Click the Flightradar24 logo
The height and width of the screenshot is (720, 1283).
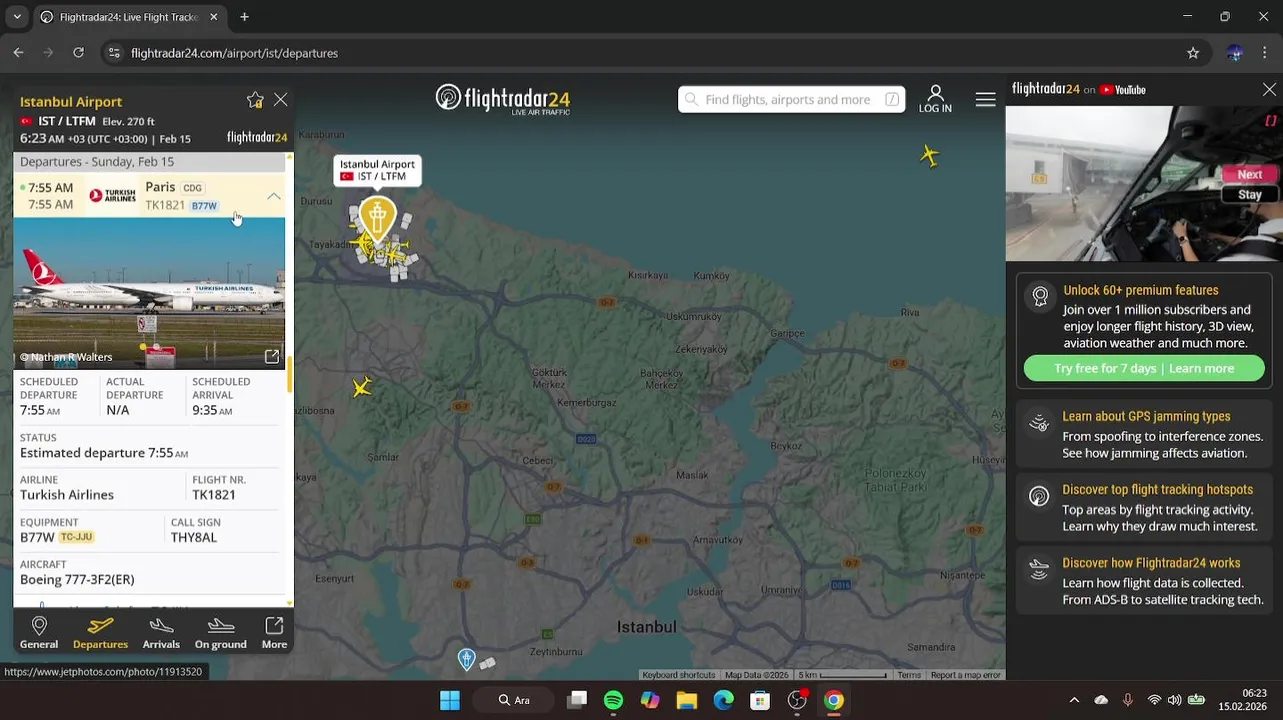pyautogui.click(x=503, y=98)
